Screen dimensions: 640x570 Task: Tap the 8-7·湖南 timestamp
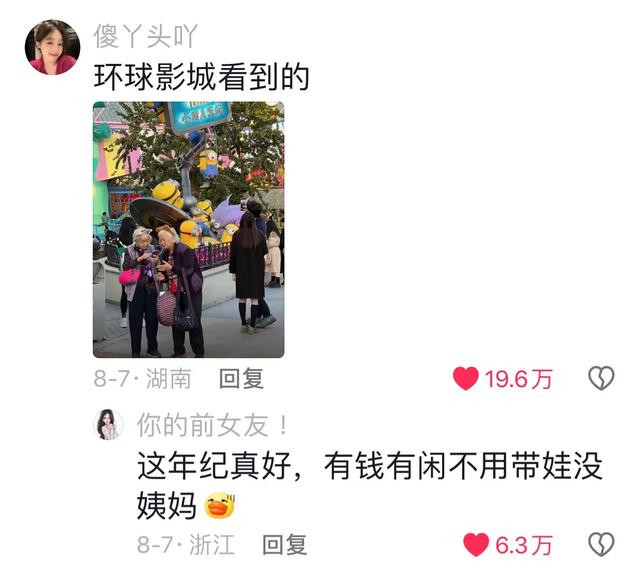(x=142, y=378)
